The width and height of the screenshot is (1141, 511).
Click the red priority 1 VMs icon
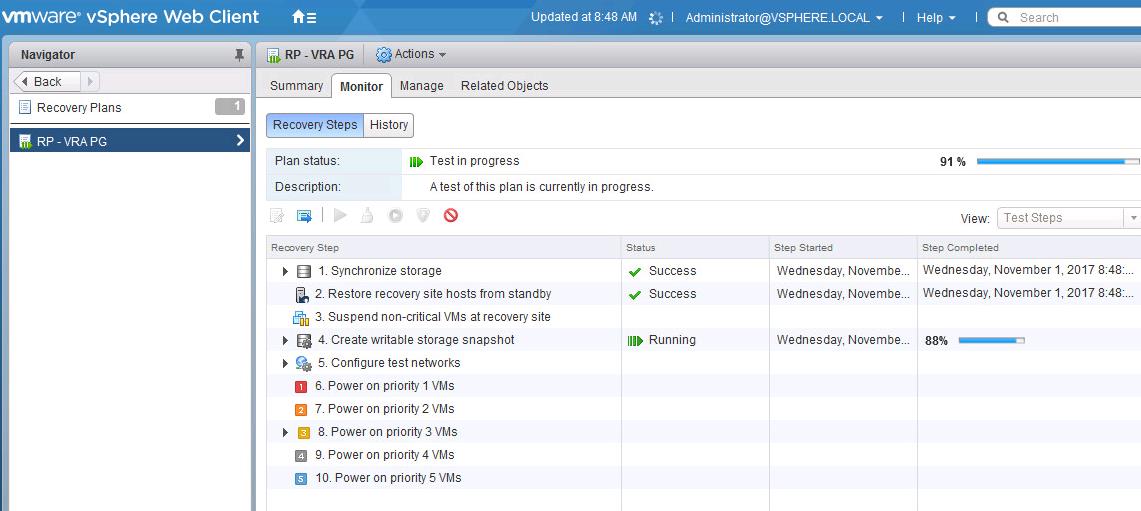coord(301,387)
